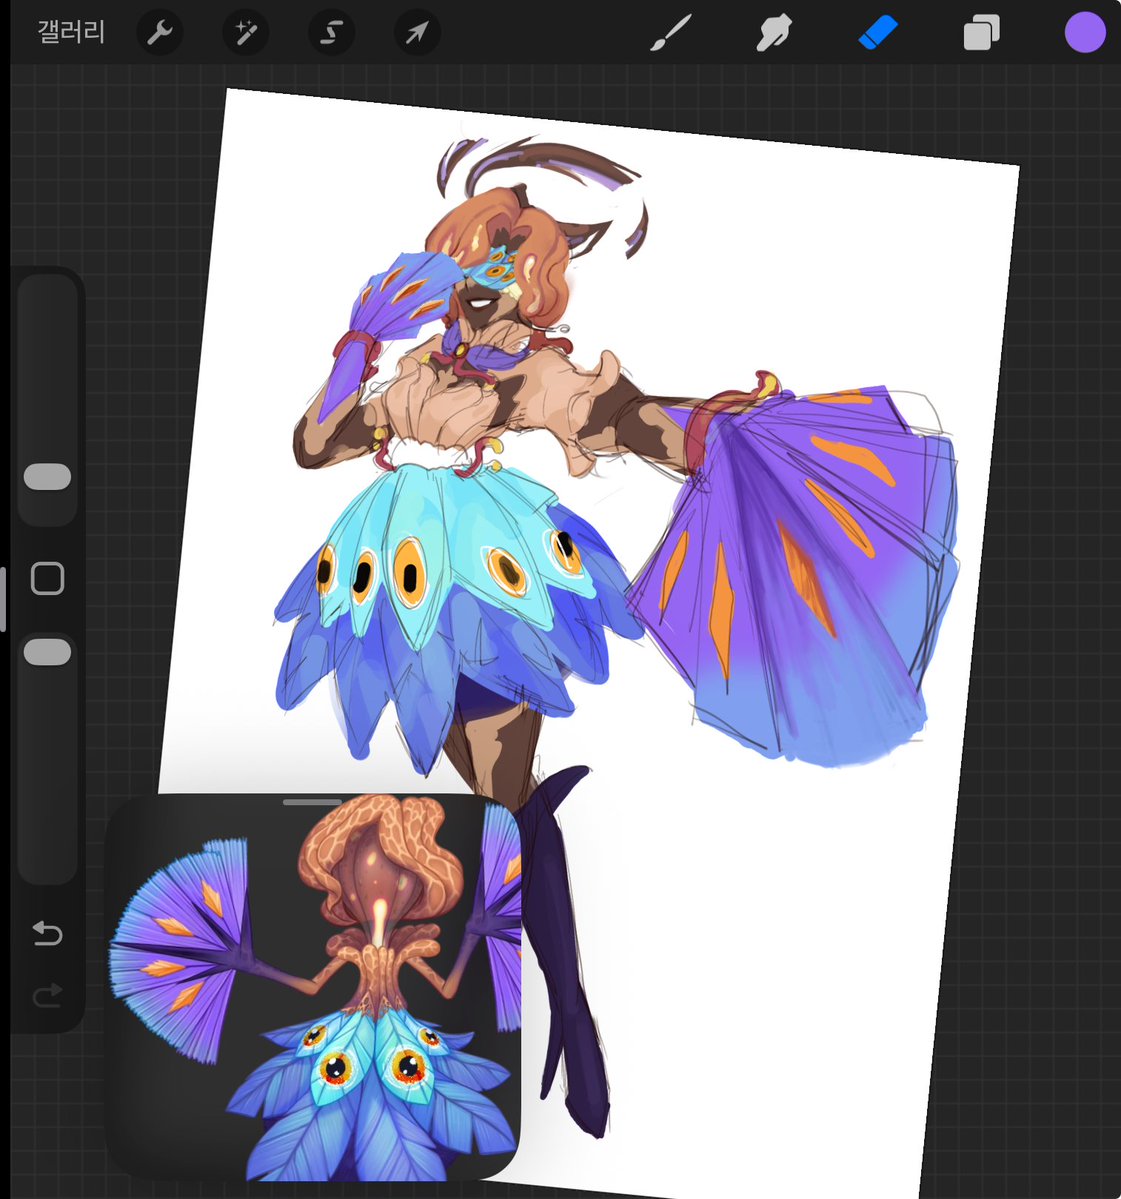Screen dimensions: 1121x1199
Task: Tap the brush opacity slider handle
Action: pyautogui.click(x=47, y=652)
